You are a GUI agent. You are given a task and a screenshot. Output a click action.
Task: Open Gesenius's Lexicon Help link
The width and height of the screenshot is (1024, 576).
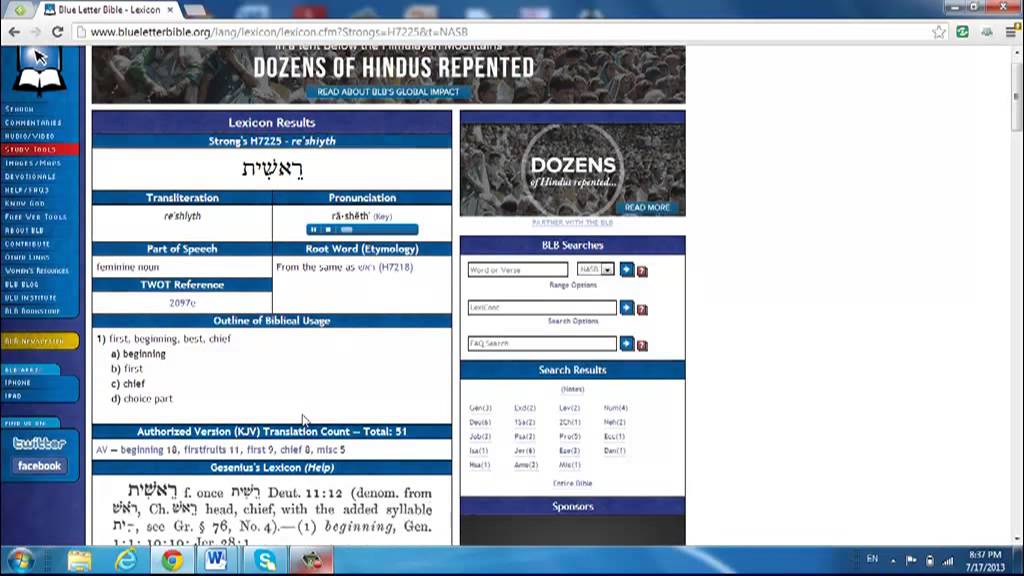(x=319, y=468)
